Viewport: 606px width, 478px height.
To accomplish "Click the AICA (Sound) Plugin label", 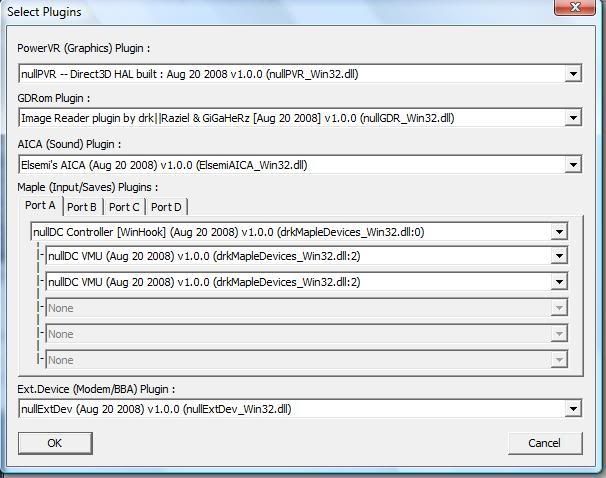I will pyautogui.click(x=69, y=144).
